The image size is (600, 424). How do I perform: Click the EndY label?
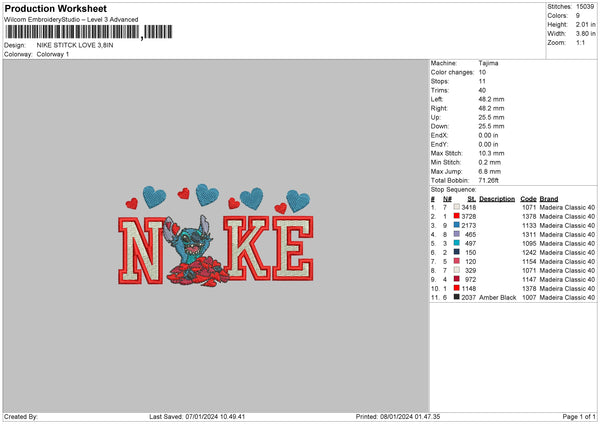(439, 144)
